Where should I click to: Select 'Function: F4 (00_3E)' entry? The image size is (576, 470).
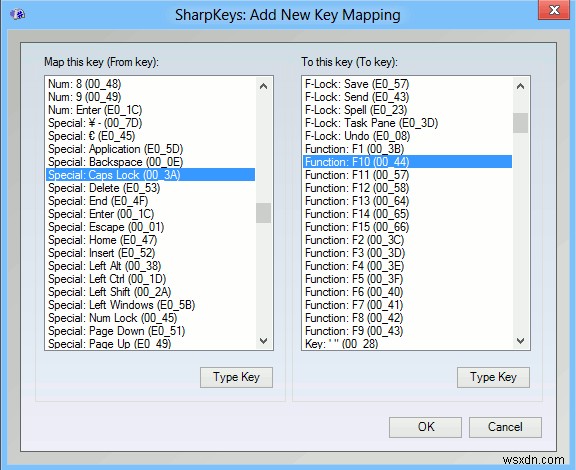[x=407, y=266]
